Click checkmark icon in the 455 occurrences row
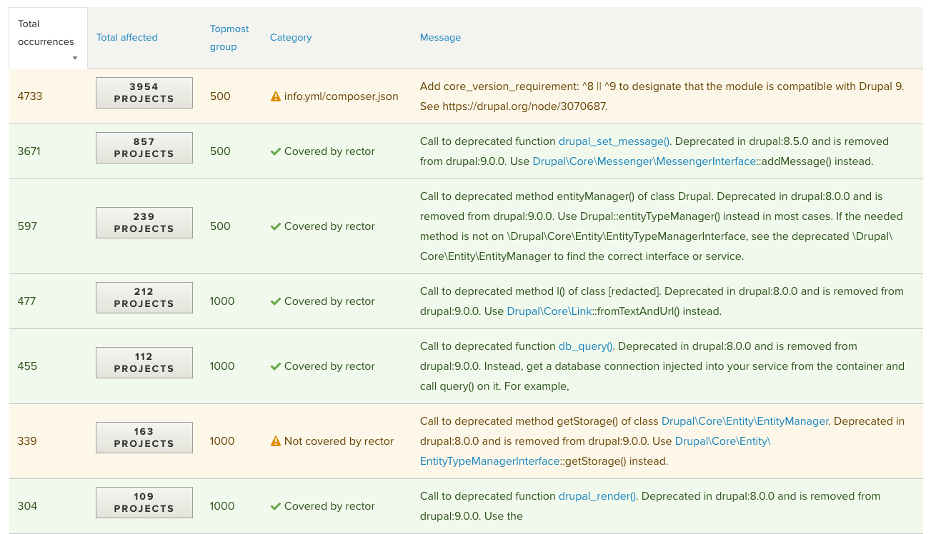 click(x=275, y=366)
